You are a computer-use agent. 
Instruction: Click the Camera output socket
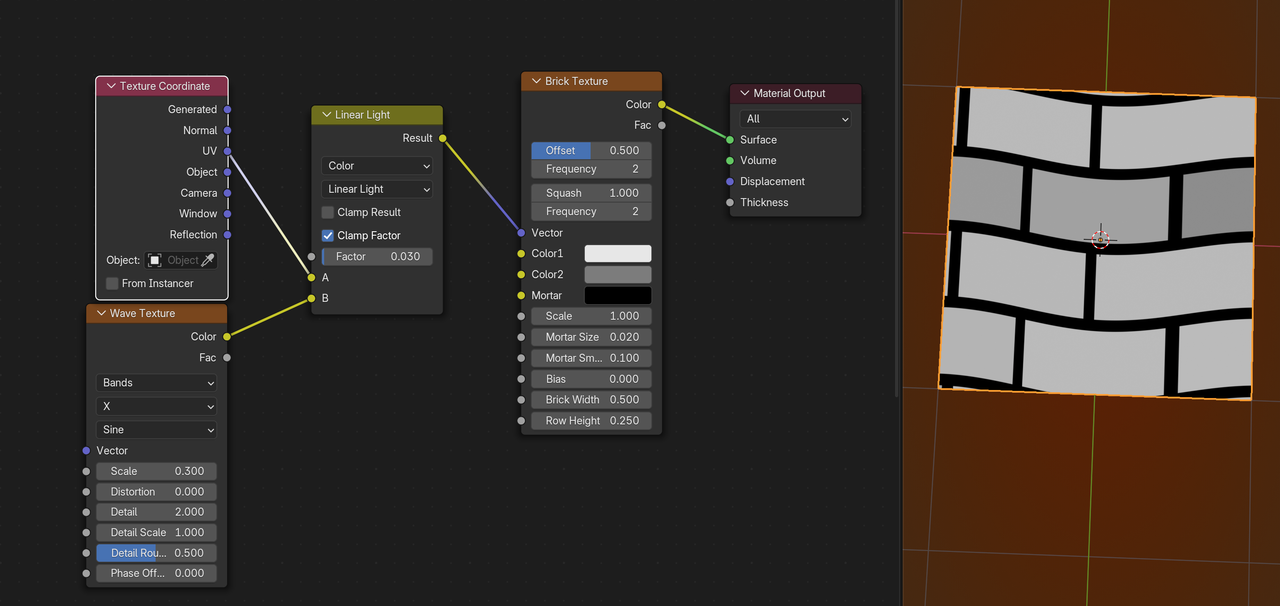228,193
